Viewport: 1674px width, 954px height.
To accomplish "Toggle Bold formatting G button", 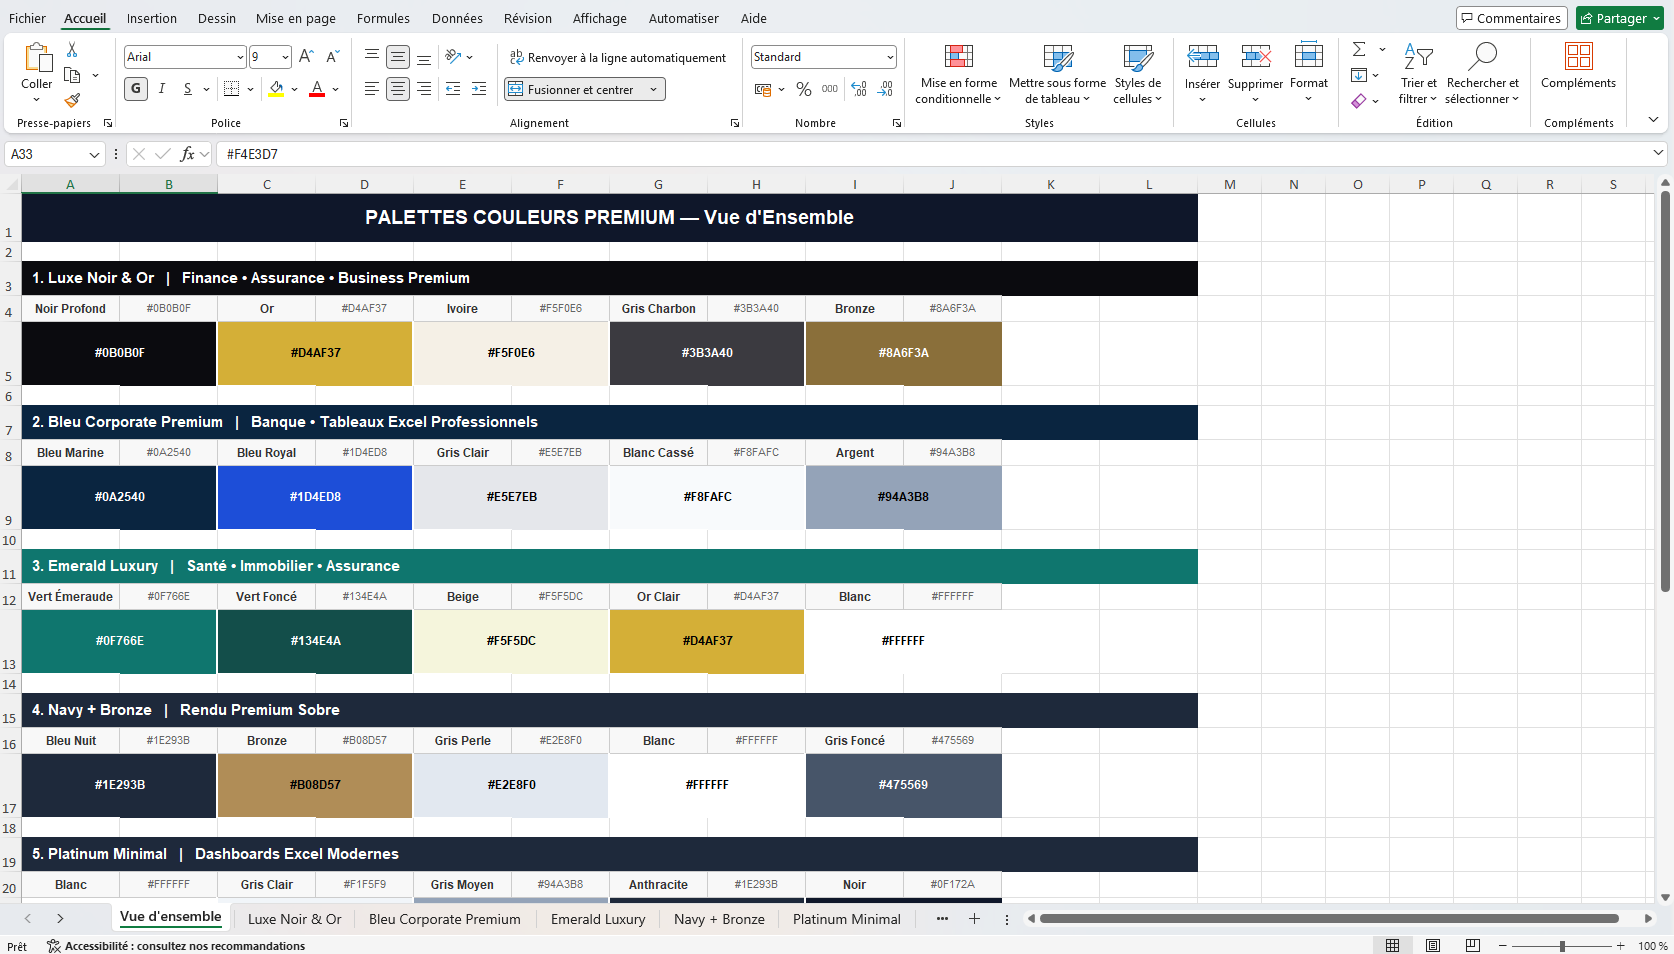I will coord(136,89).
